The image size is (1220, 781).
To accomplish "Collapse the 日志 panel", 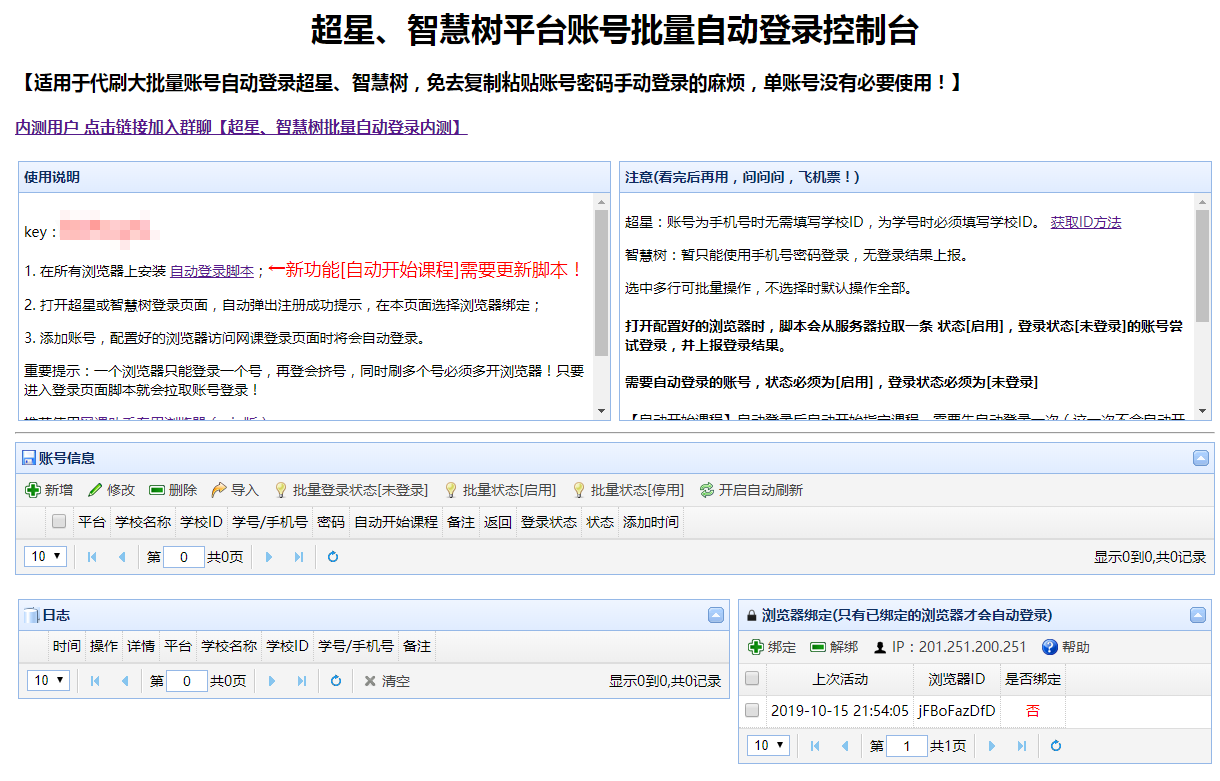I will pos(716,615).
